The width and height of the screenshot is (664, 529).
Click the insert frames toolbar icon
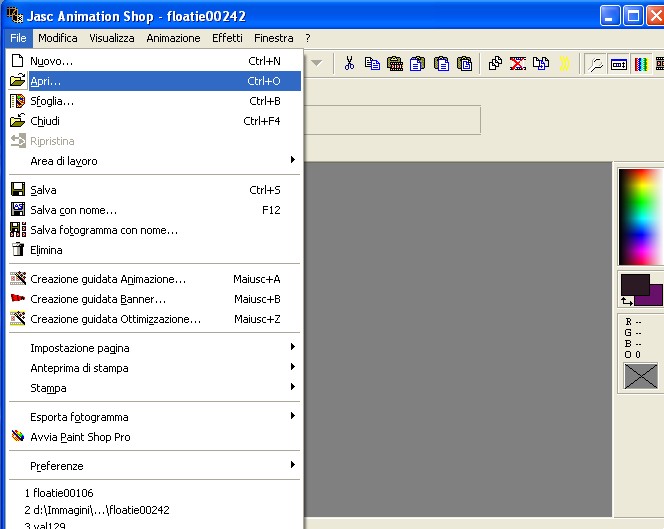click(541, 64)
